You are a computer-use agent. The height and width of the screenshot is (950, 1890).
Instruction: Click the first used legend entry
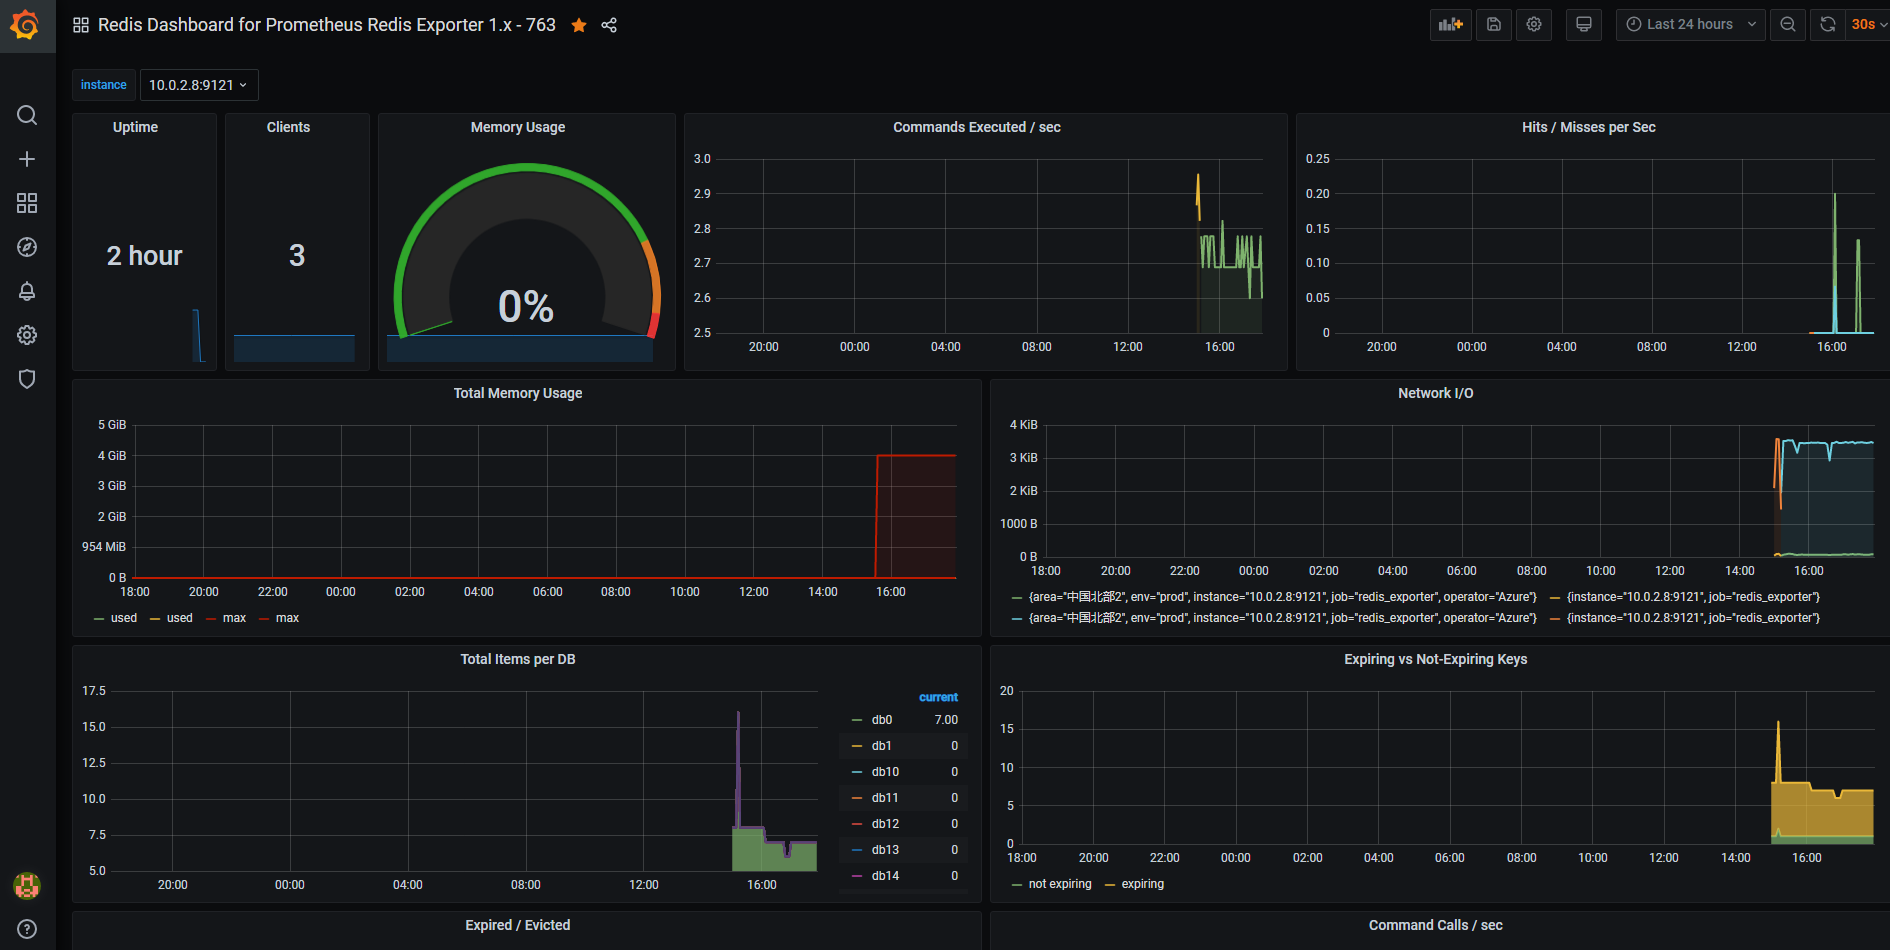[124, 618]
